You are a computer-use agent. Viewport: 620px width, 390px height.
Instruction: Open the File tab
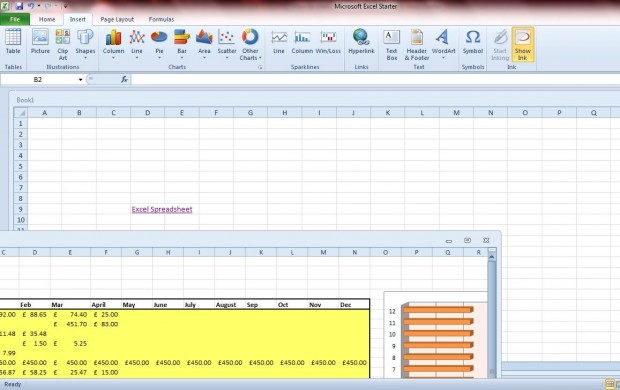click(15, 19)
